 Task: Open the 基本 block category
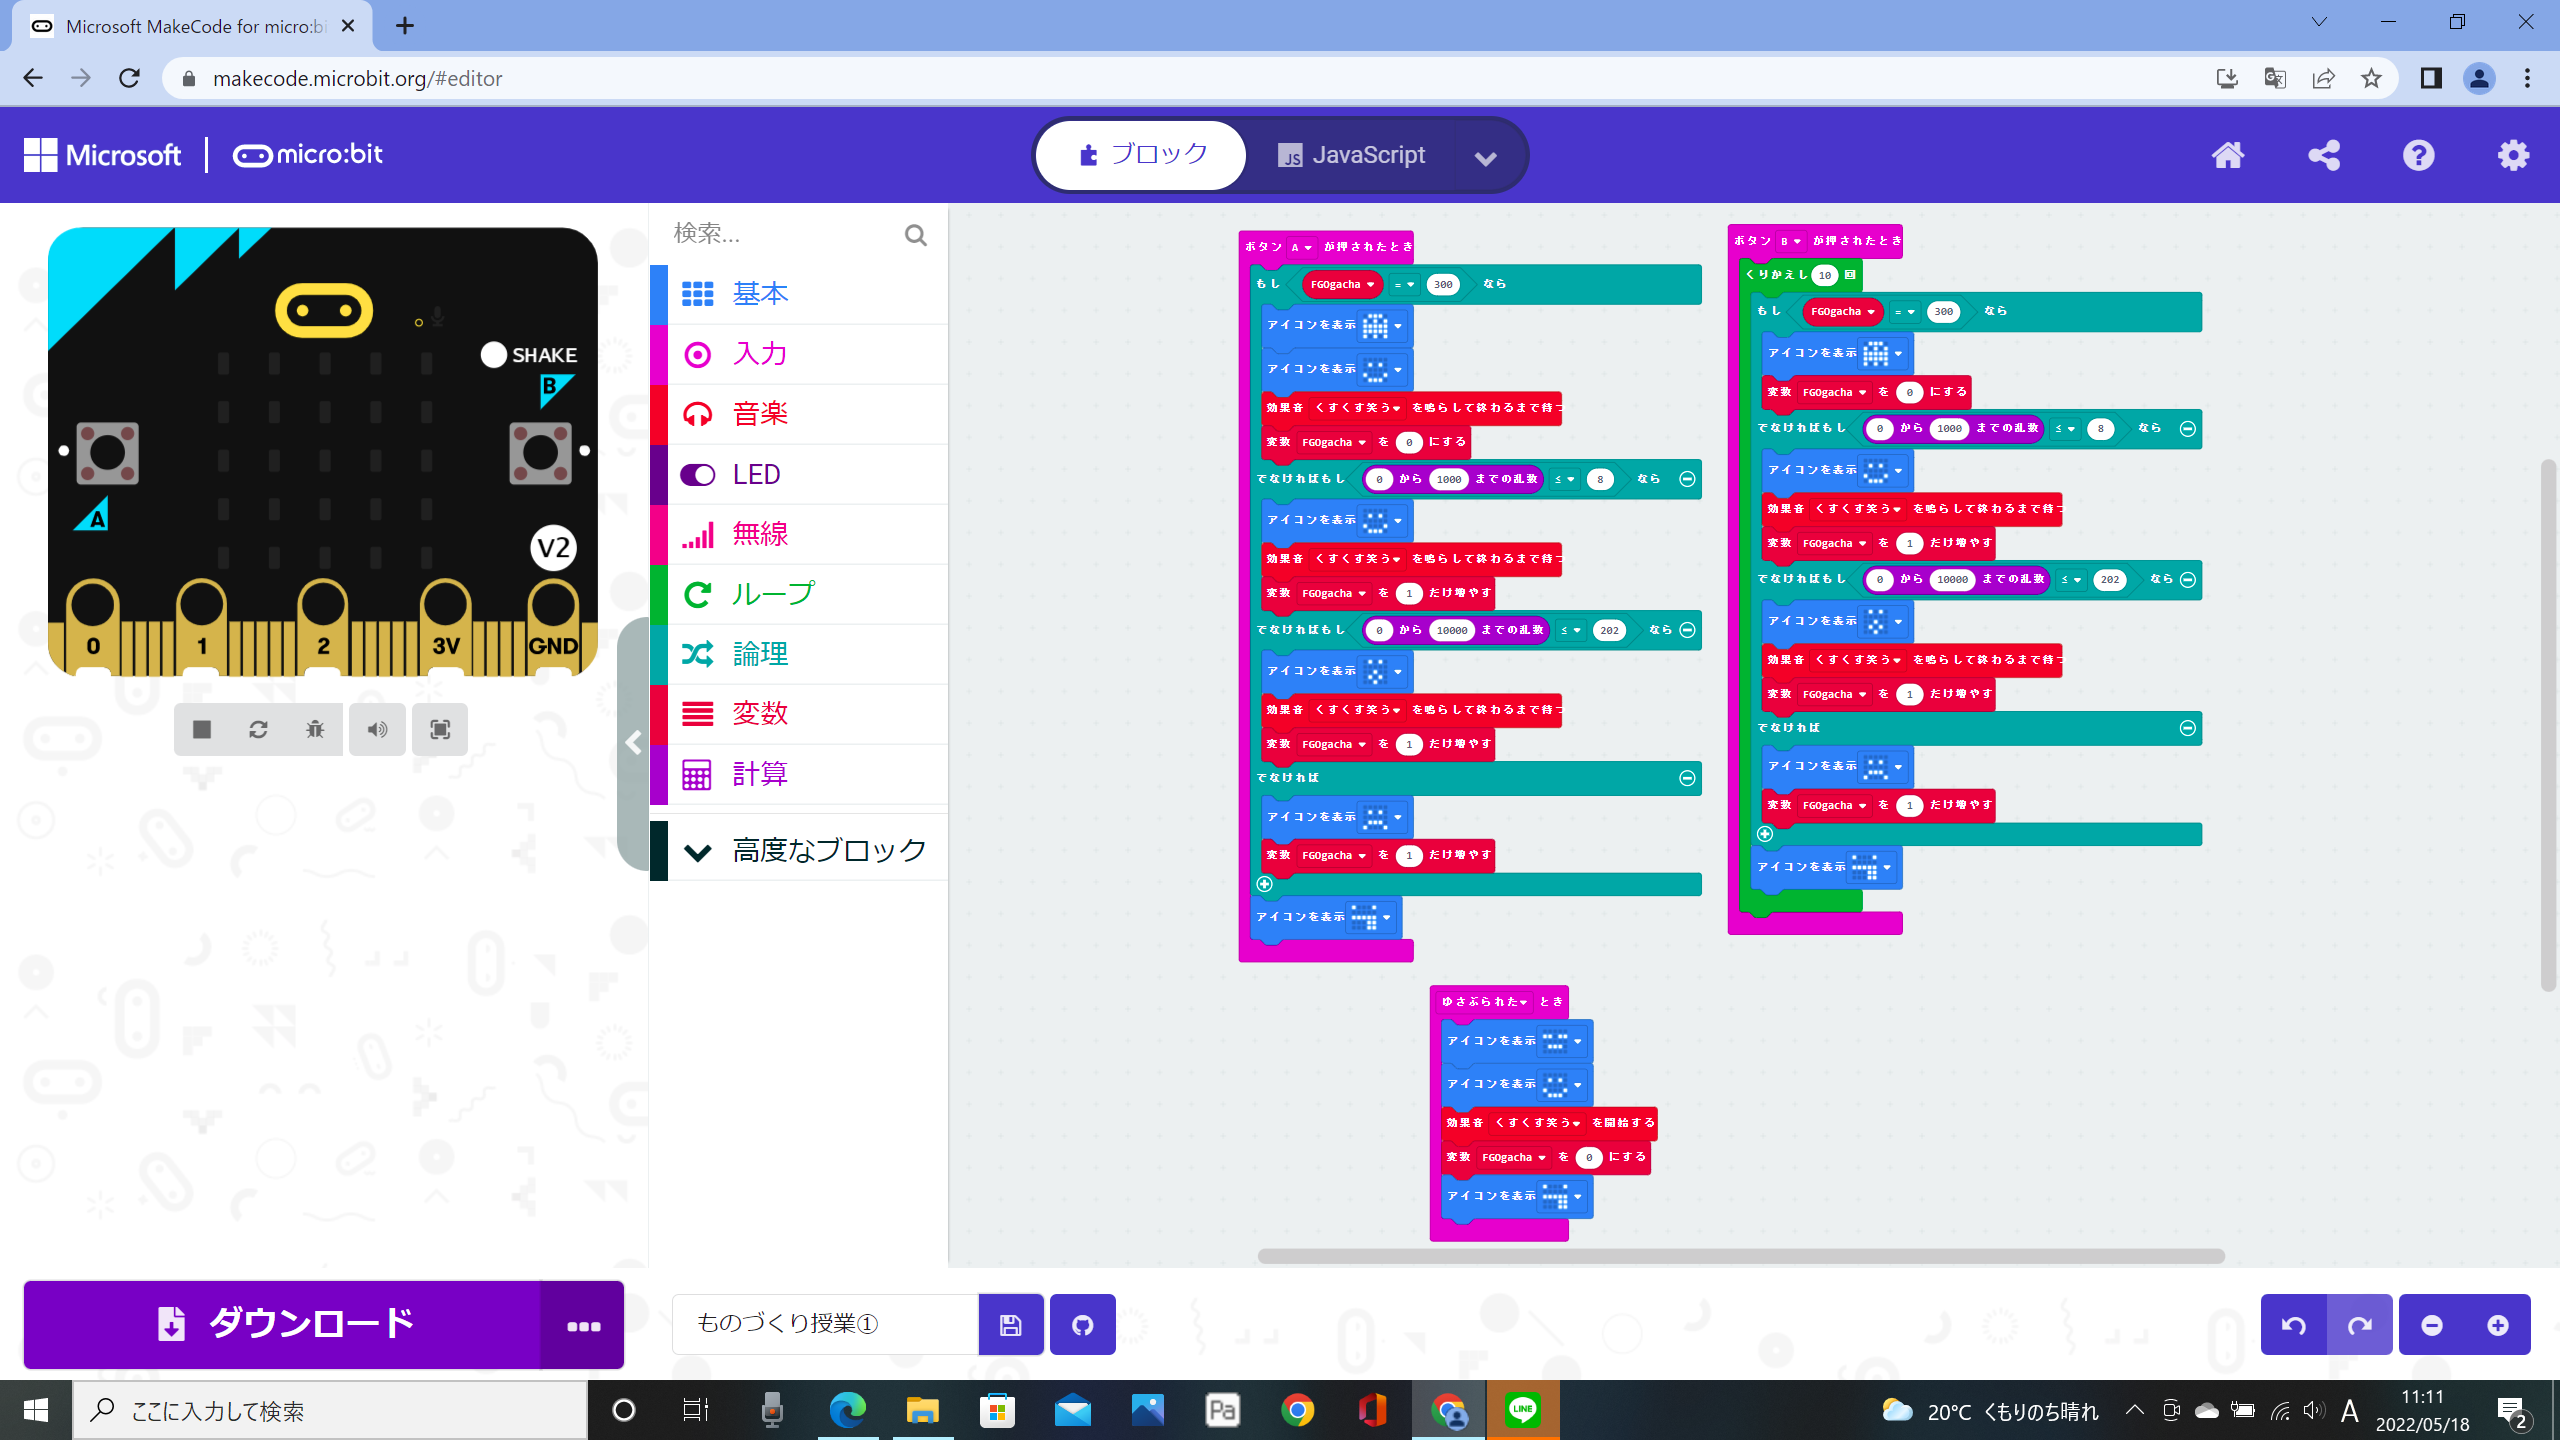[x=799, y=294]
